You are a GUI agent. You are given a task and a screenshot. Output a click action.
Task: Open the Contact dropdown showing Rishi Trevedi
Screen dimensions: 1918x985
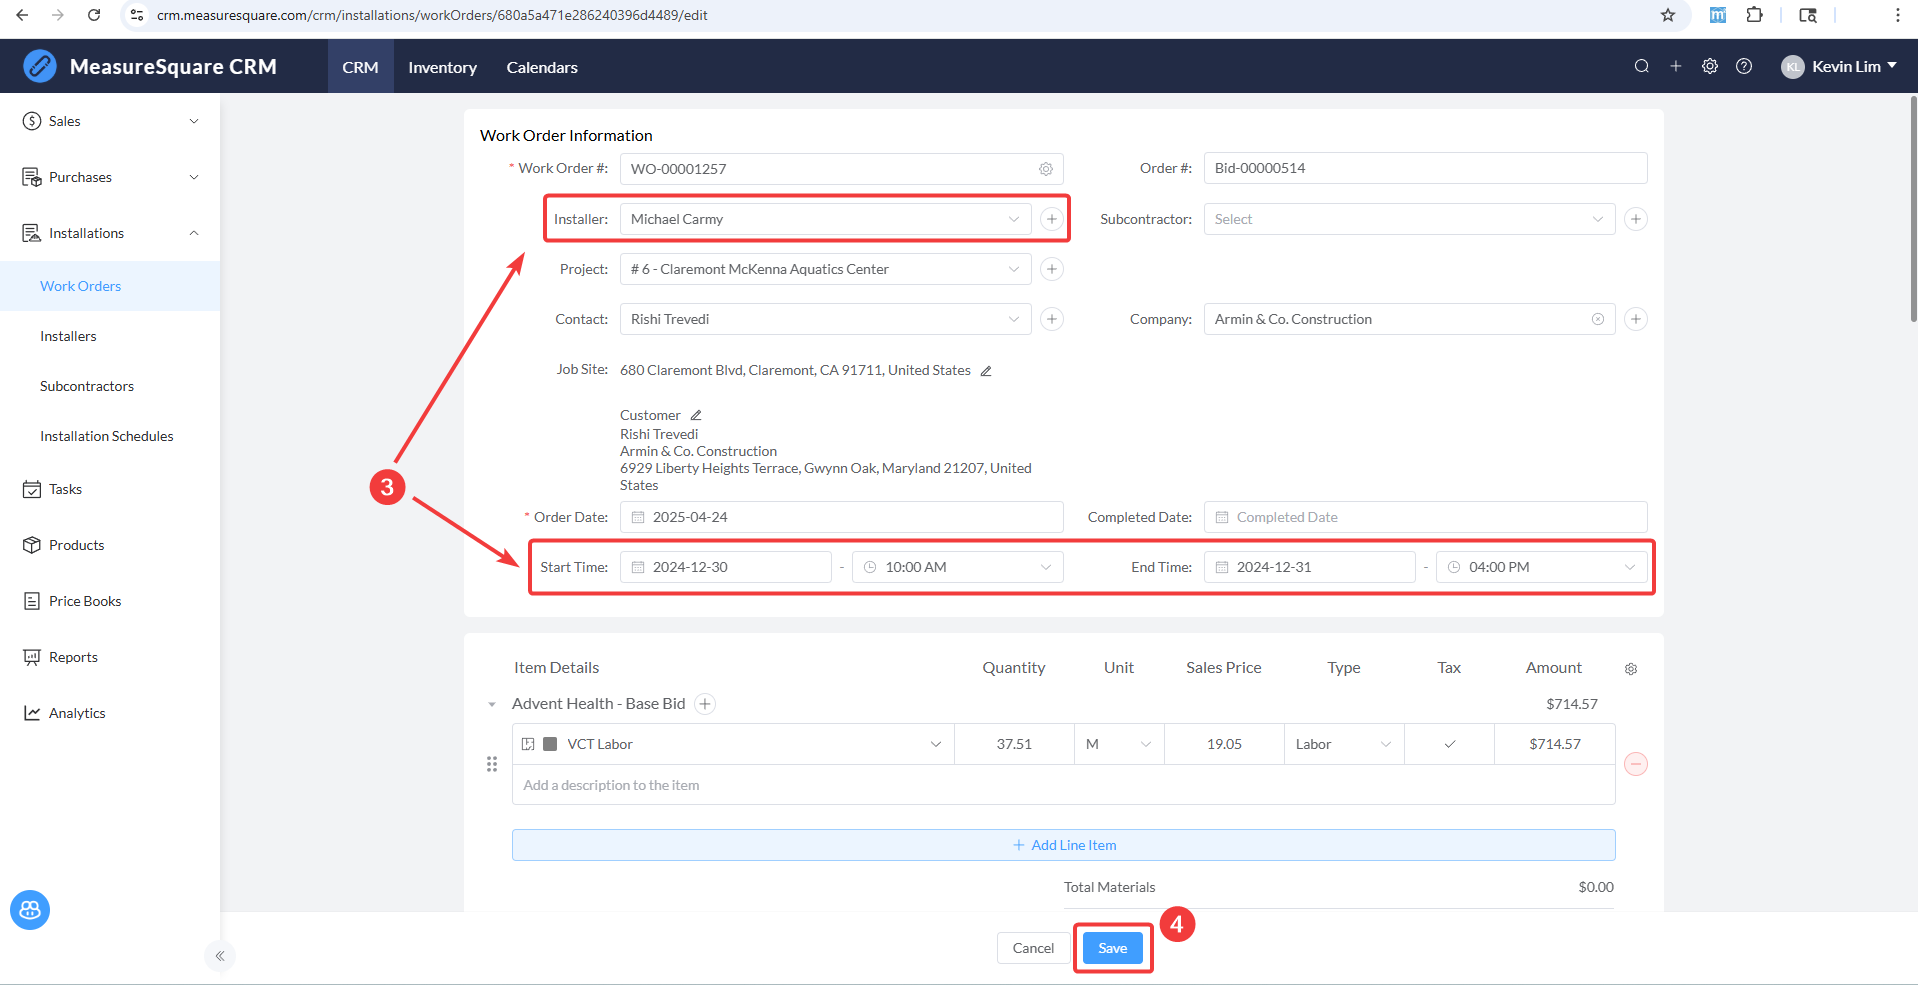(826, 319)
